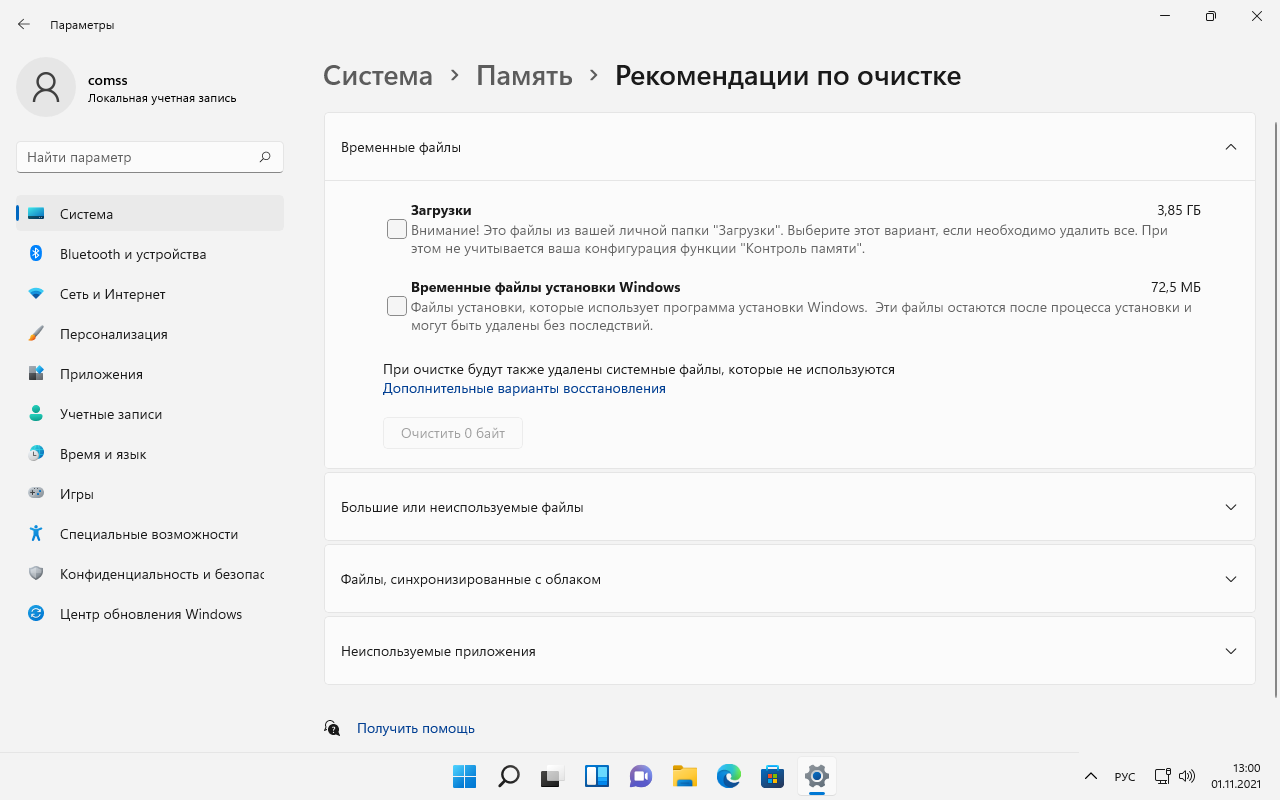1280x800 pixels.
Task: Open the РУС language switcher
Action: coord(1124,776)
